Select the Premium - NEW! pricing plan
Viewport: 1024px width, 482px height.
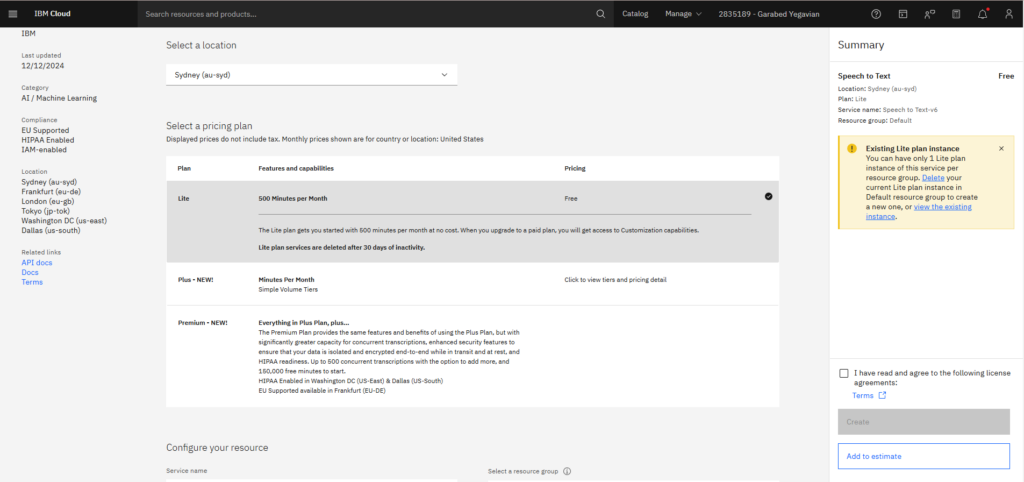click(472, 357)
